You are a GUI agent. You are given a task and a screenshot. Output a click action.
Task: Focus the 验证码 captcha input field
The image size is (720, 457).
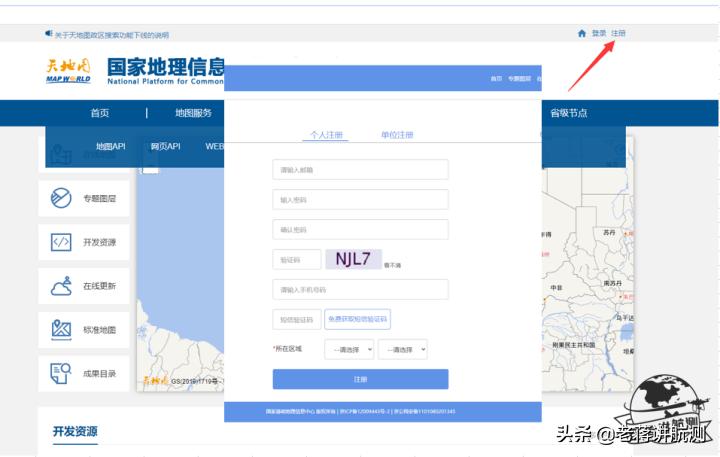tap(297, 260)
